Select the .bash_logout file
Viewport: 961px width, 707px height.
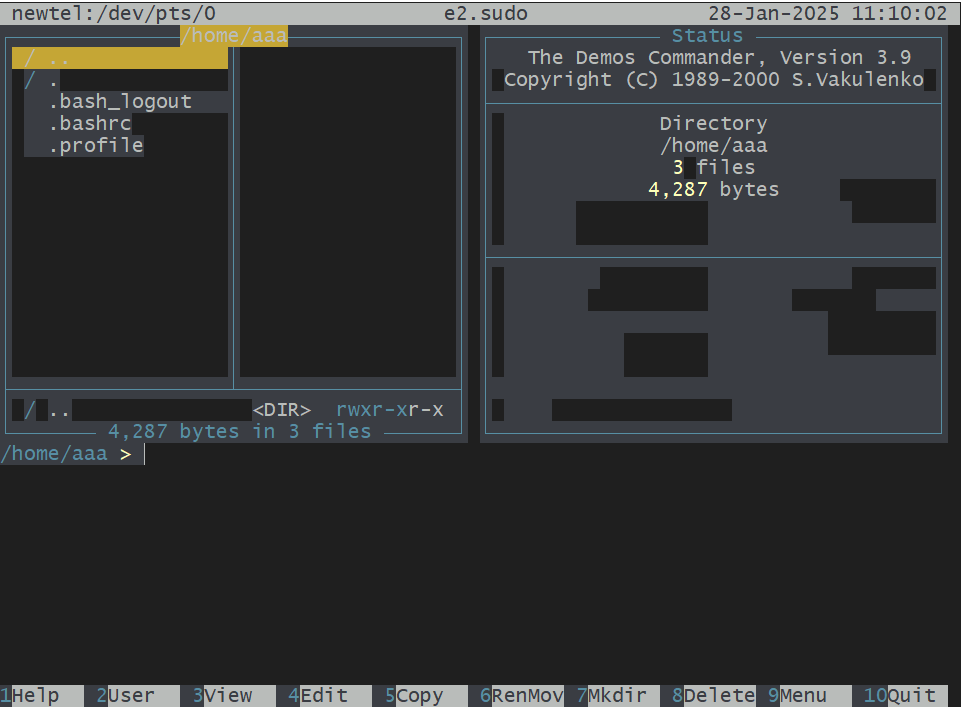[120, 102]
